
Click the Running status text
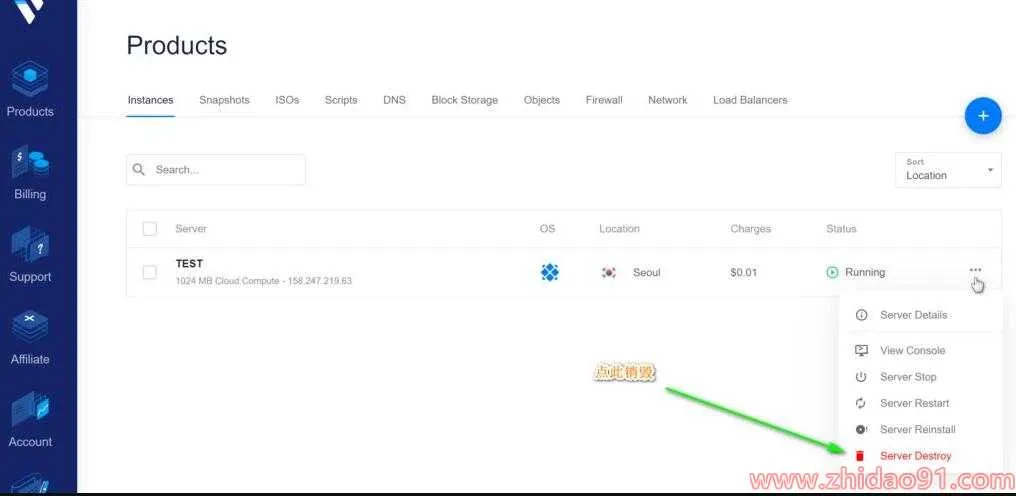point(865,272)
